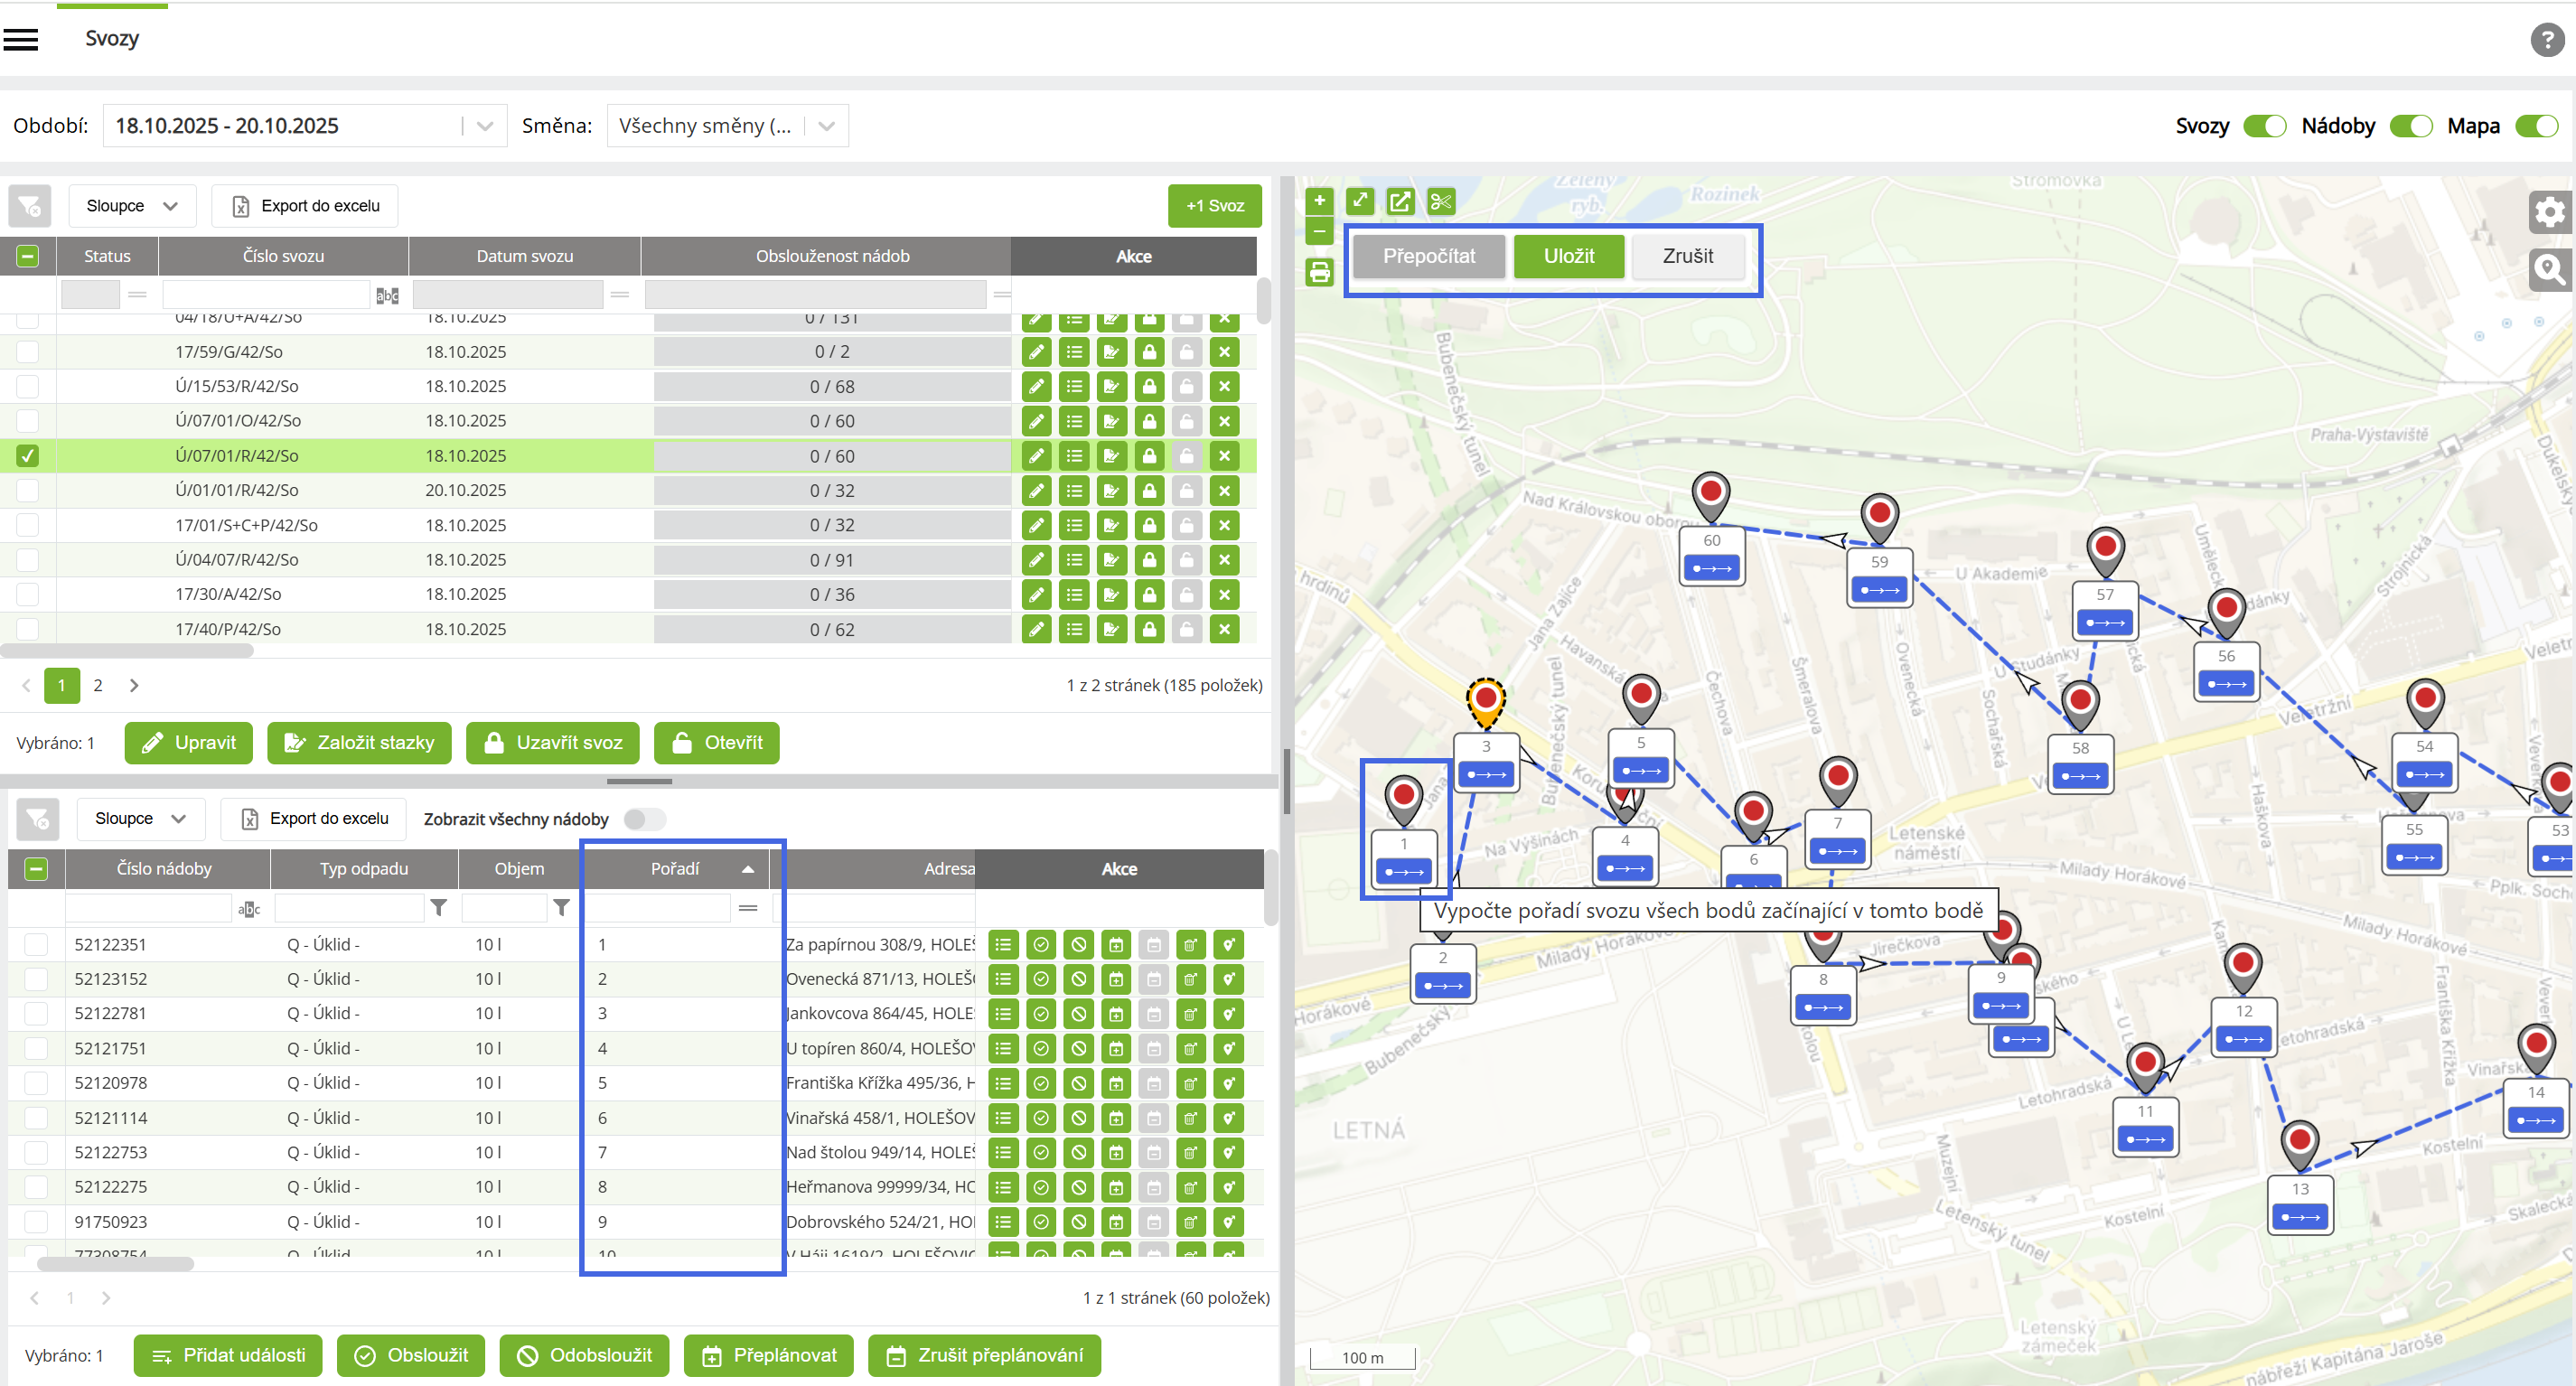Click the map search magnifier icon
This screenshot has height=1386, width=2576.
point(2548,269)
